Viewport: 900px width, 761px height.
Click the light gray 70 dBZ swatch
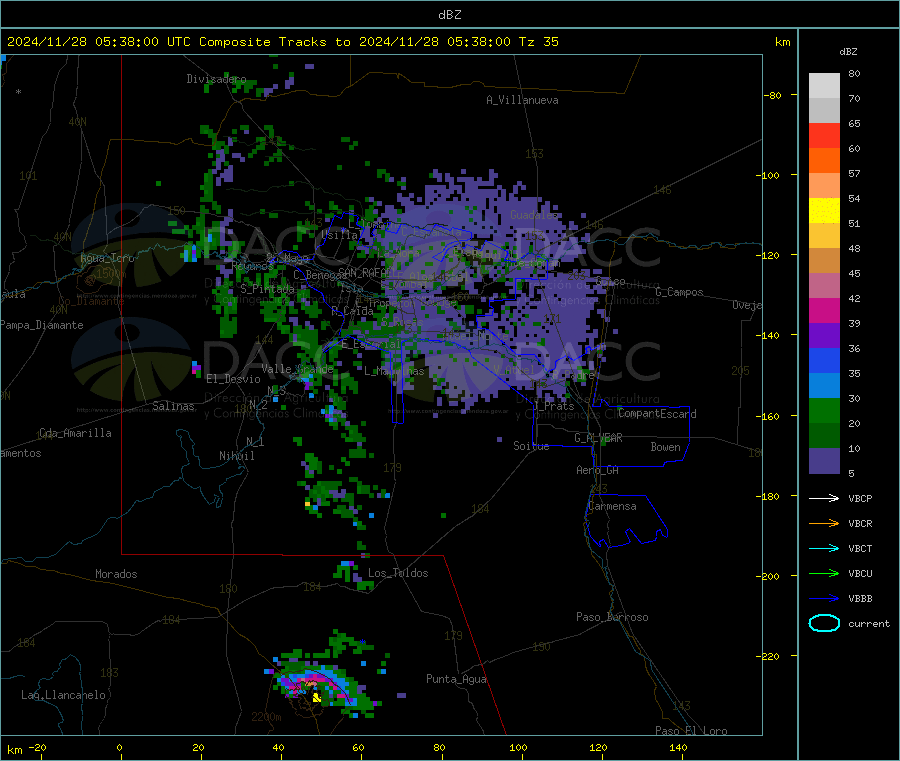[x=824, y=86]
